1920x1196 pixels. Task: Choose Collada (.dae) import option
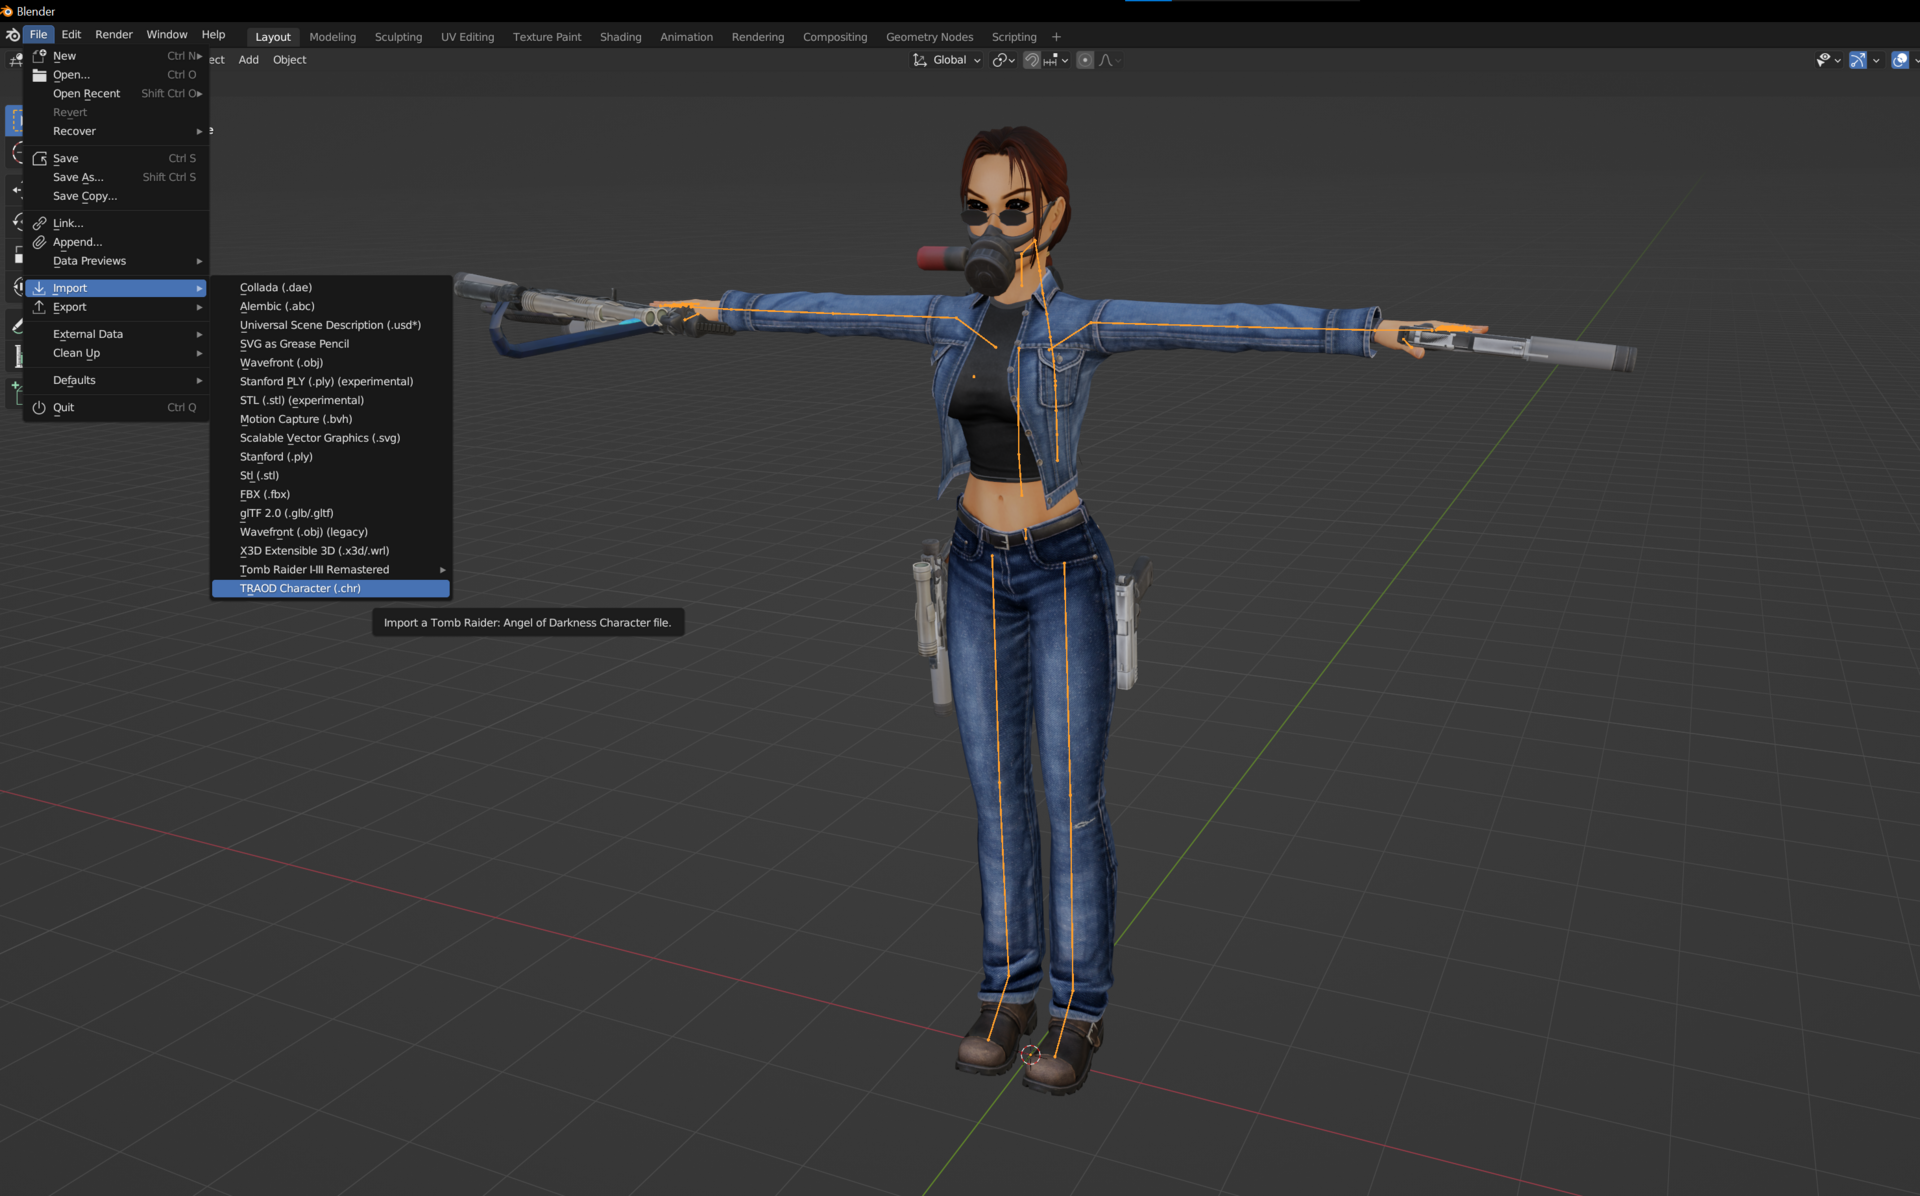pos(330,287)
